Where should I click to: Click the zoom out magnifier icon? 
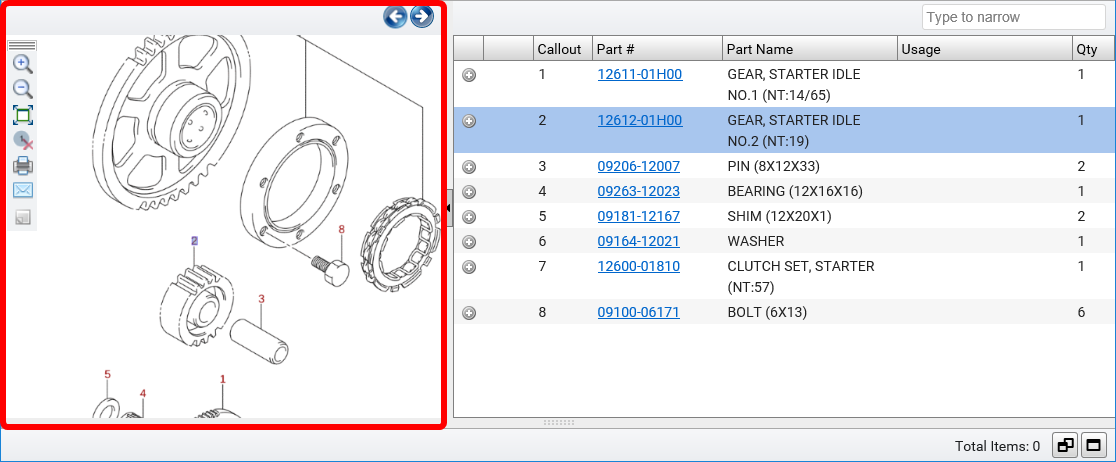point(22,89)
